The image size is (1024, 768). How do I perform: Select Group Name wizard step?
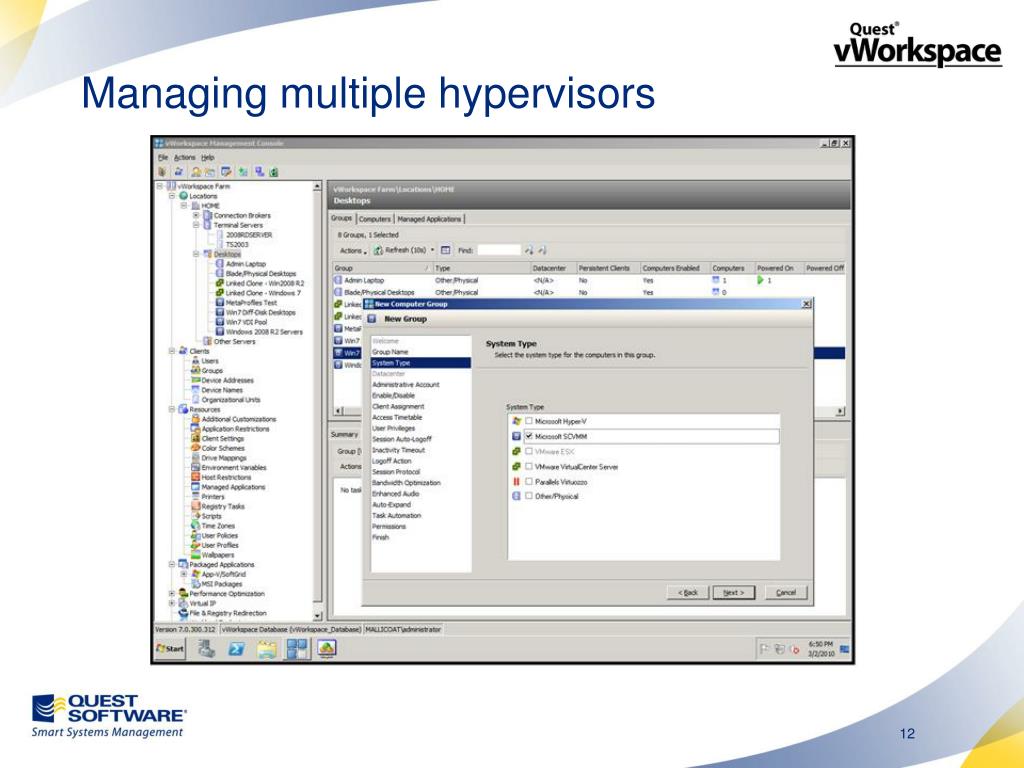[x=390, y=352]
